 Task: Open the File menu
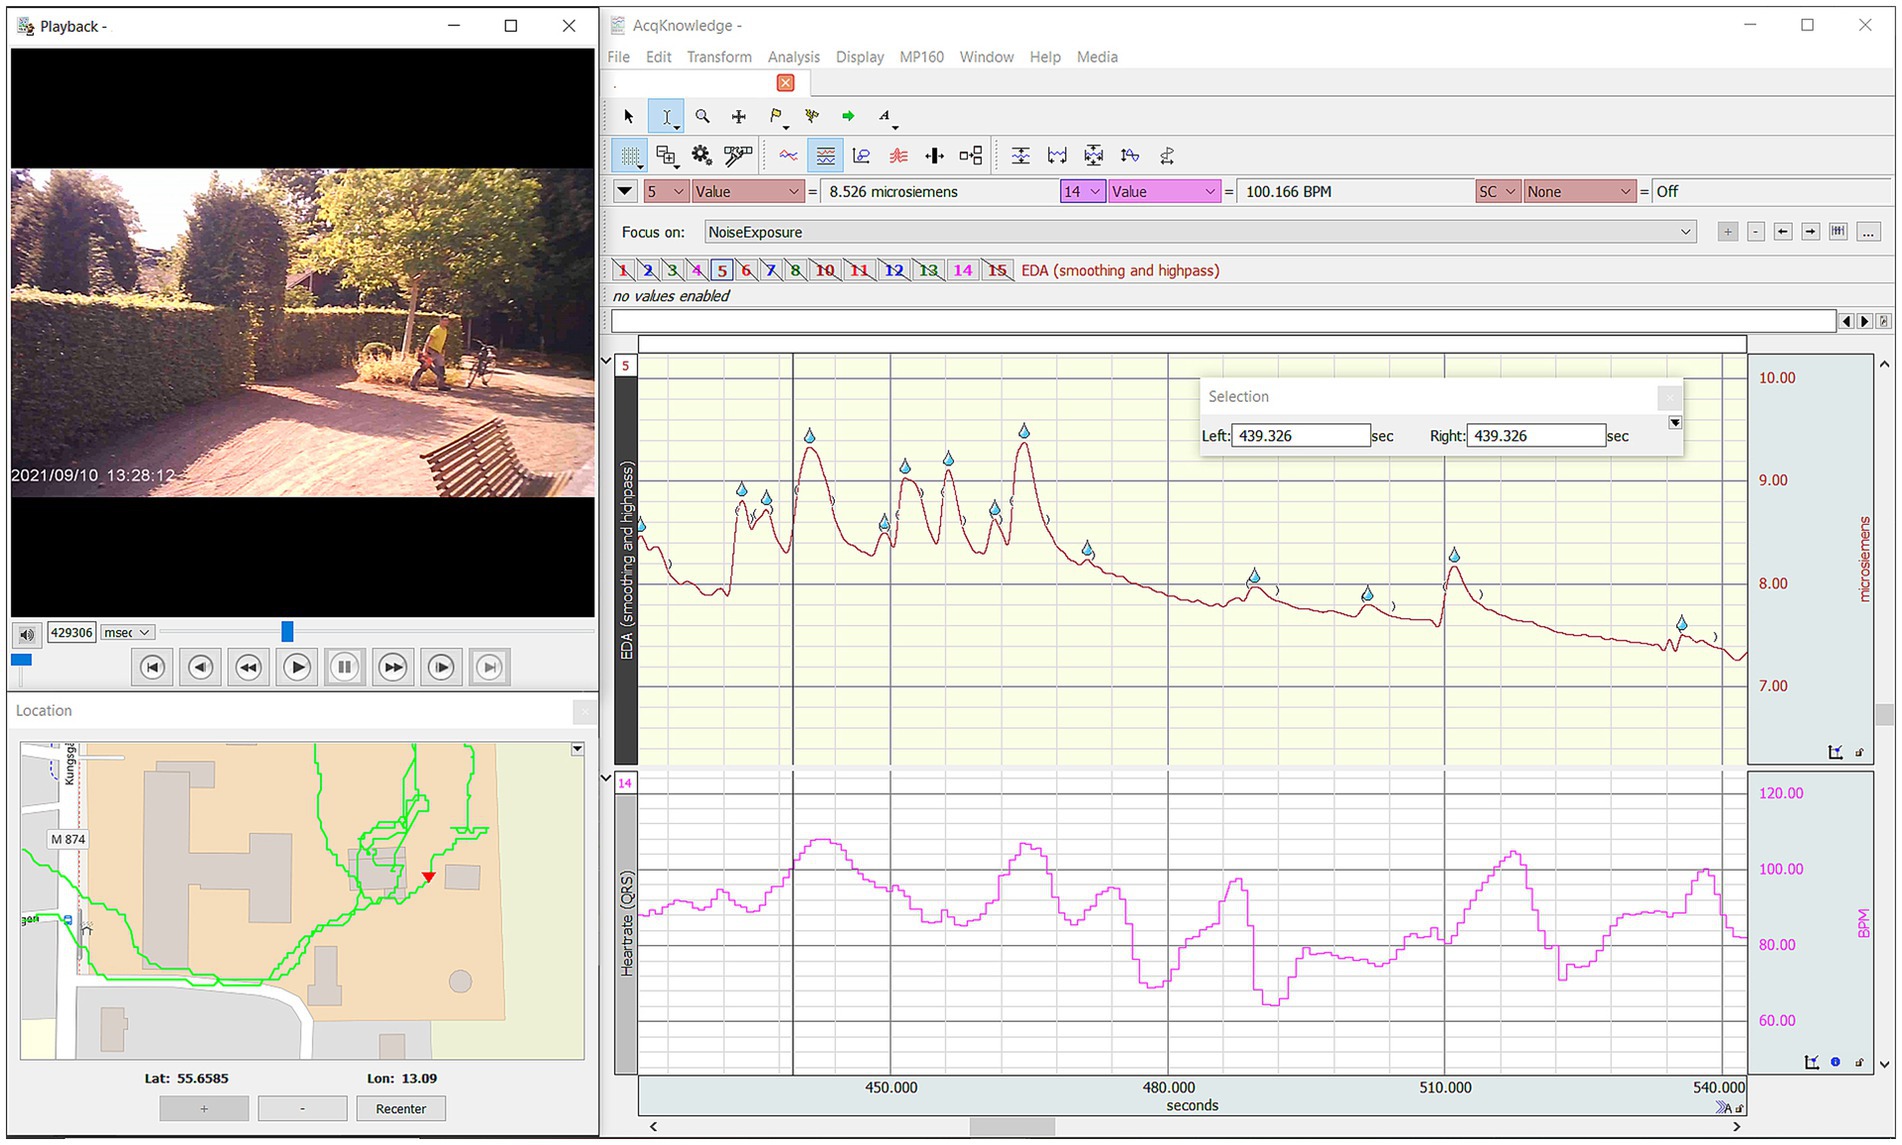click(619, 57)
